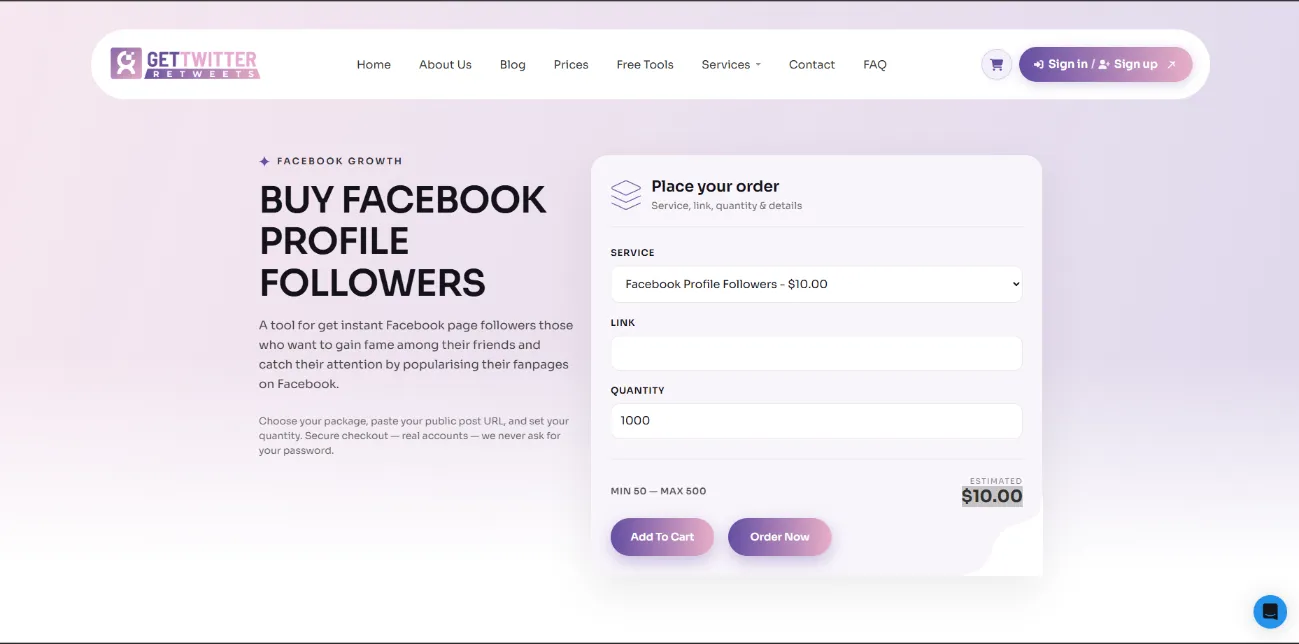Image resolution: width=1299 pixels, height=644 pixels.
Task: Click the estimated $10.00 price
Action: pos(992,496)
